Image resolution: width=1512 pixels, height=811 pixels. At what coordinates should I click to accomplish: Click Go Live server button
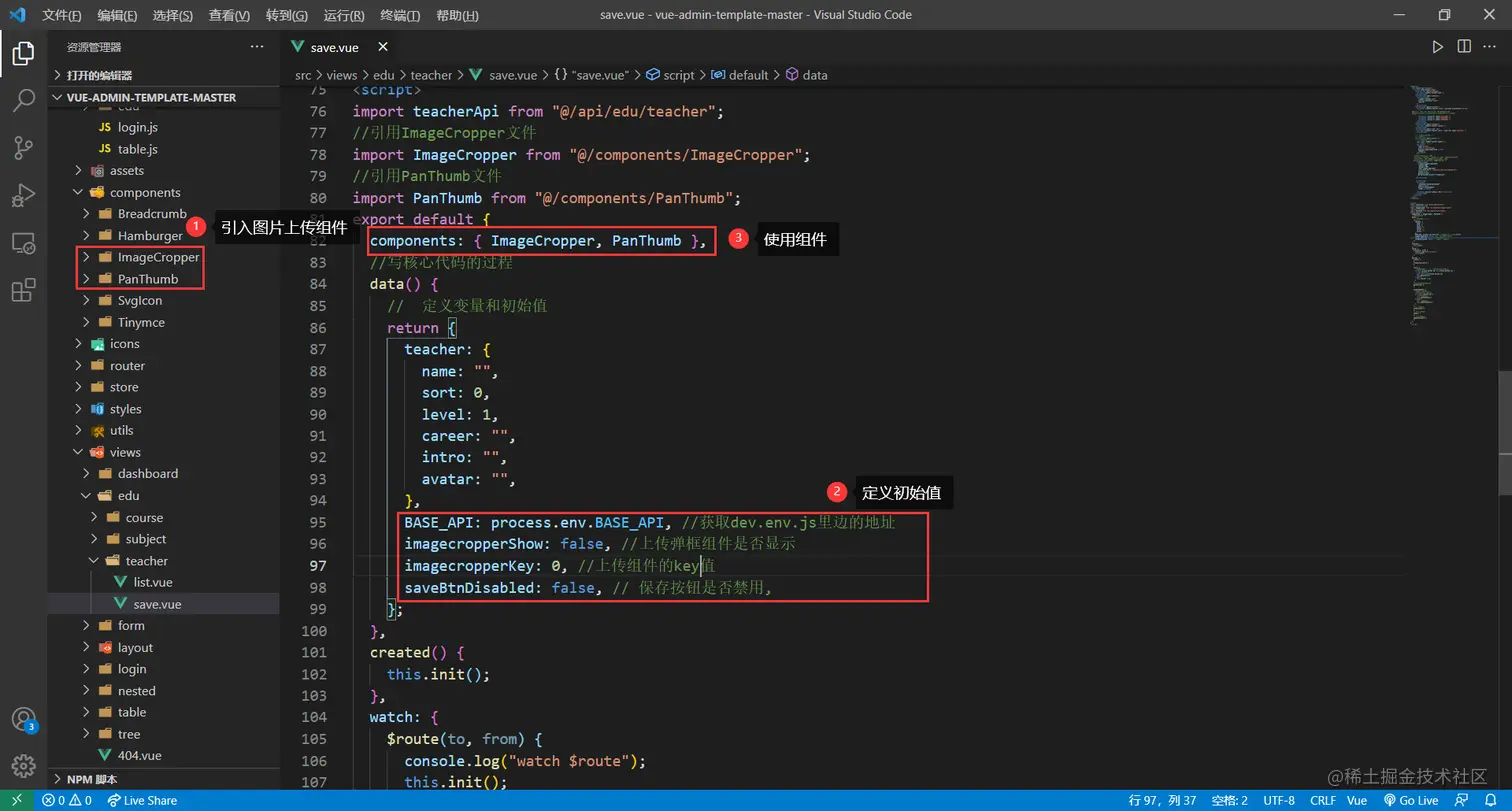(1411, 801)
